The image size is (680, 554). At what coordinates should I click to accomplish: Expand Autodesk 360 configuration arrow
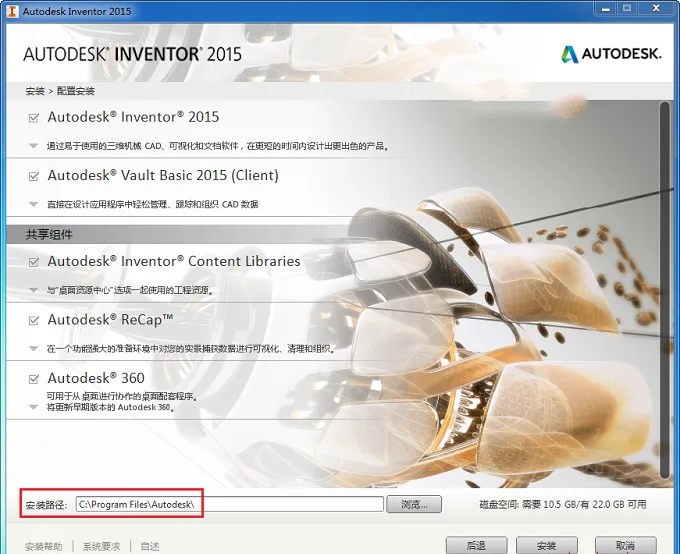coord(33,407)
